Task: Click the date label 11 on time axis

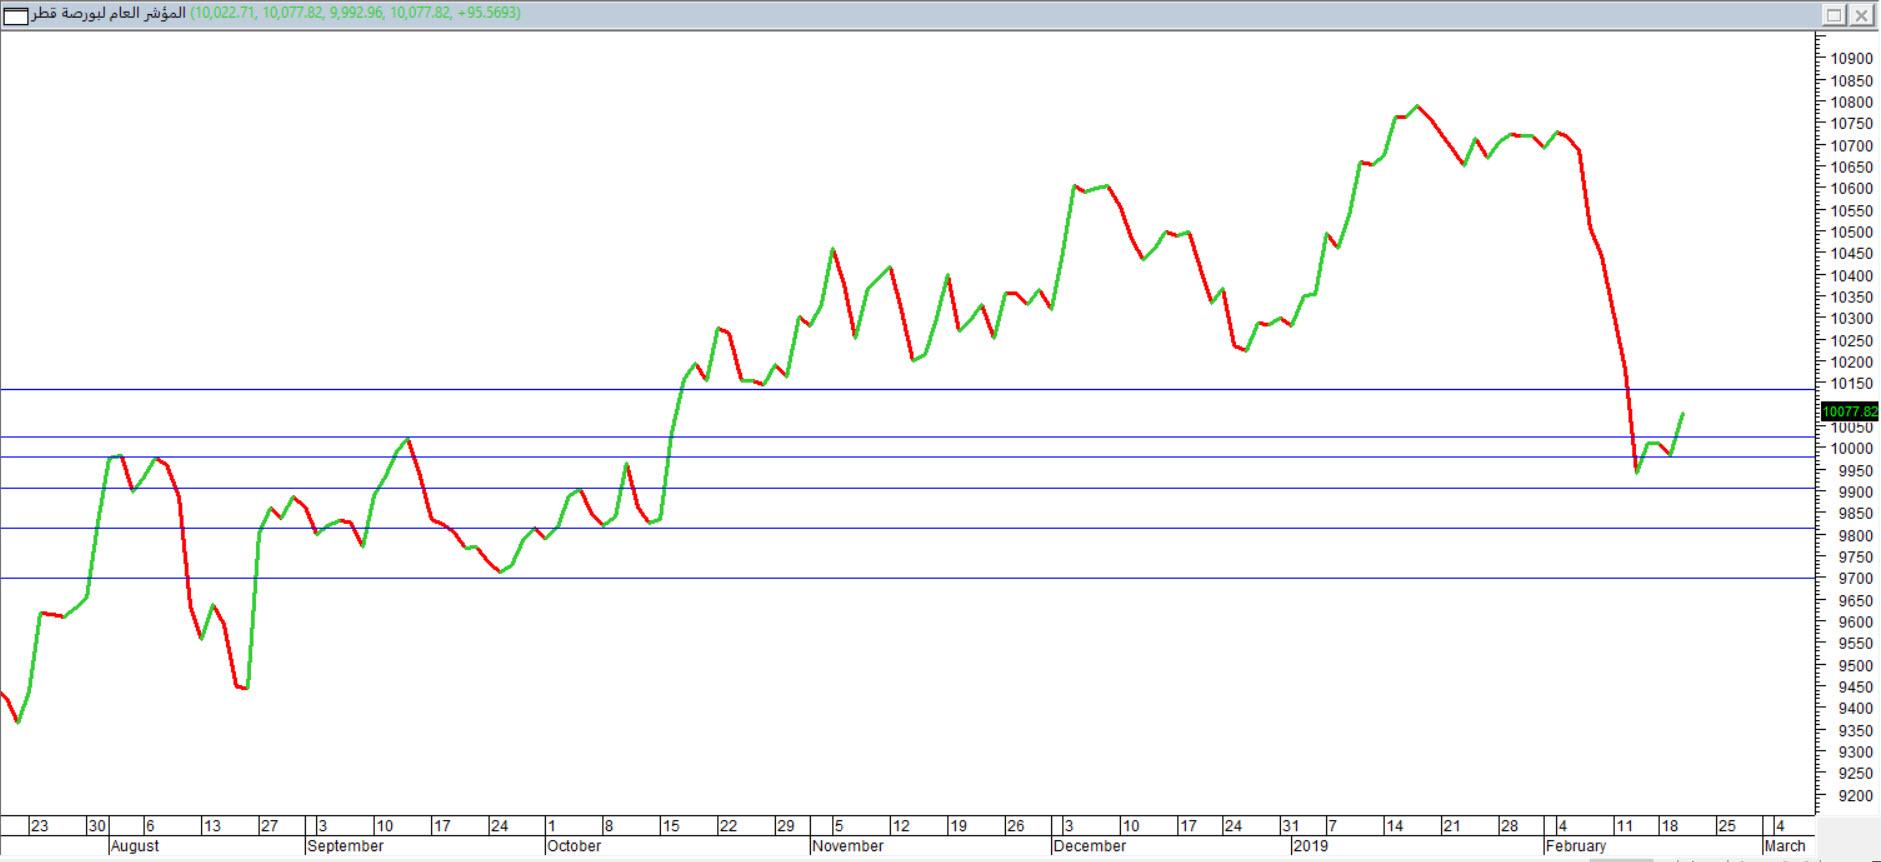Action: [x=1625, y=826]
